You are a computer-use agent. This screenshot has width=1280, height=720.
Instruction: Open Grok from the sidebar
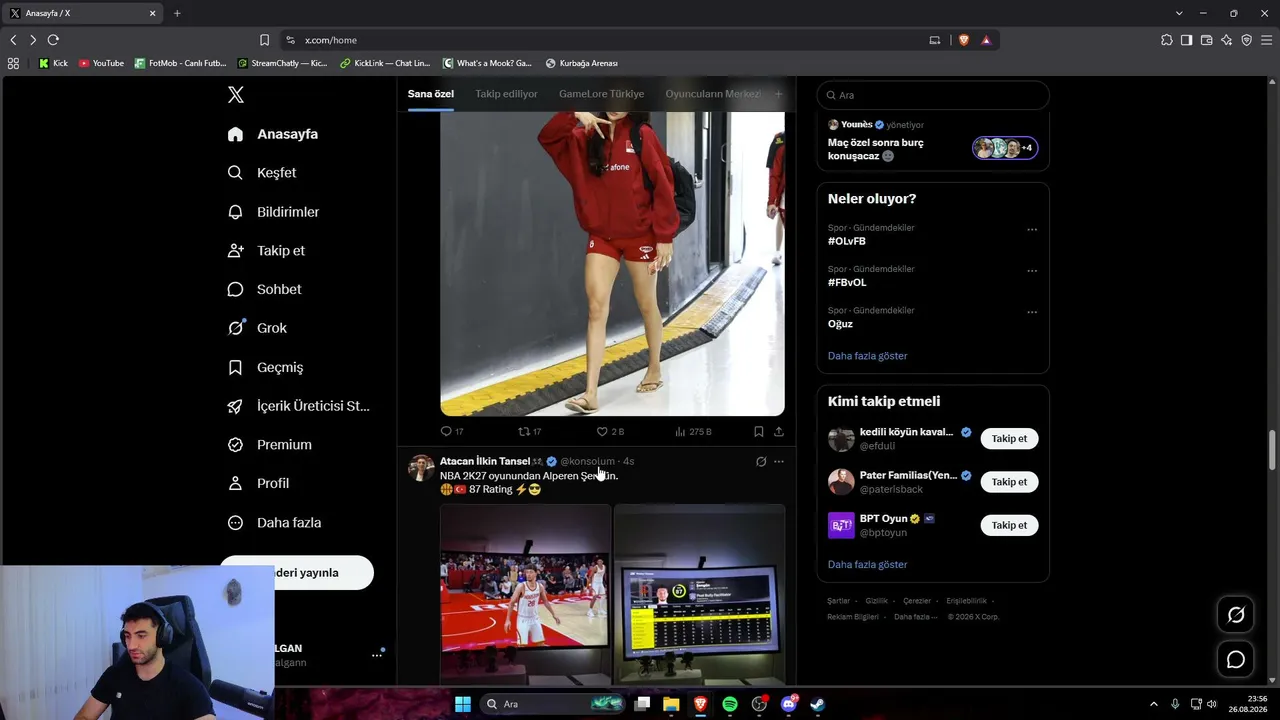[258, 328]
